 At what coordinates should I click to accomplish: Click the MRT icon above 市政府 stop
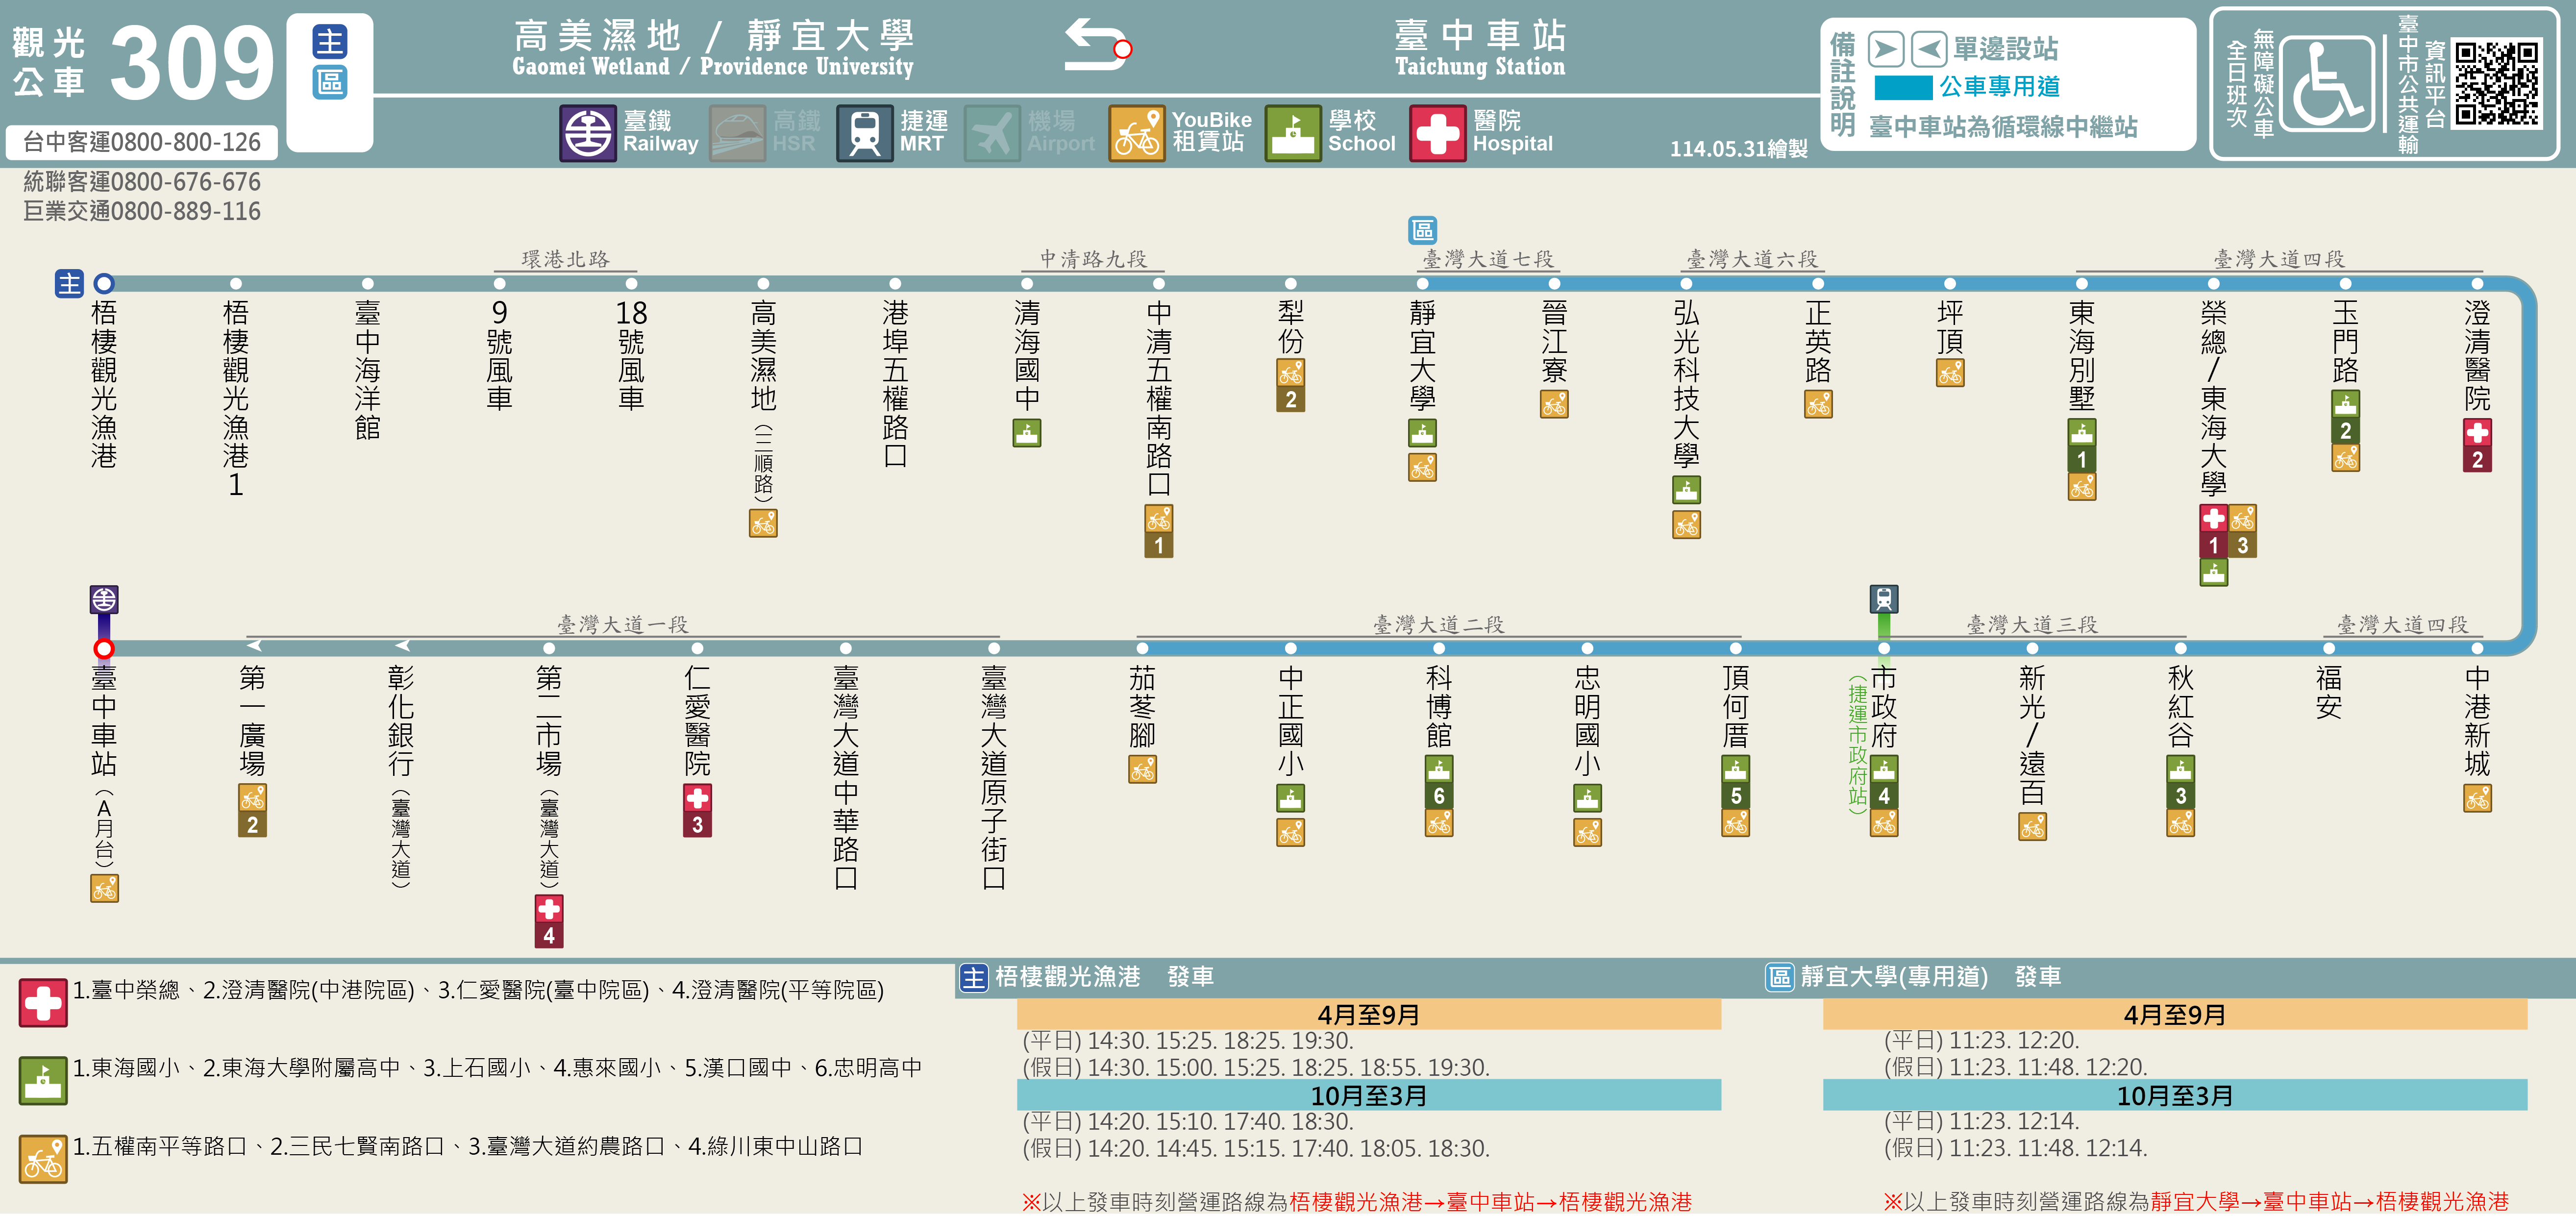[1884, 599]
